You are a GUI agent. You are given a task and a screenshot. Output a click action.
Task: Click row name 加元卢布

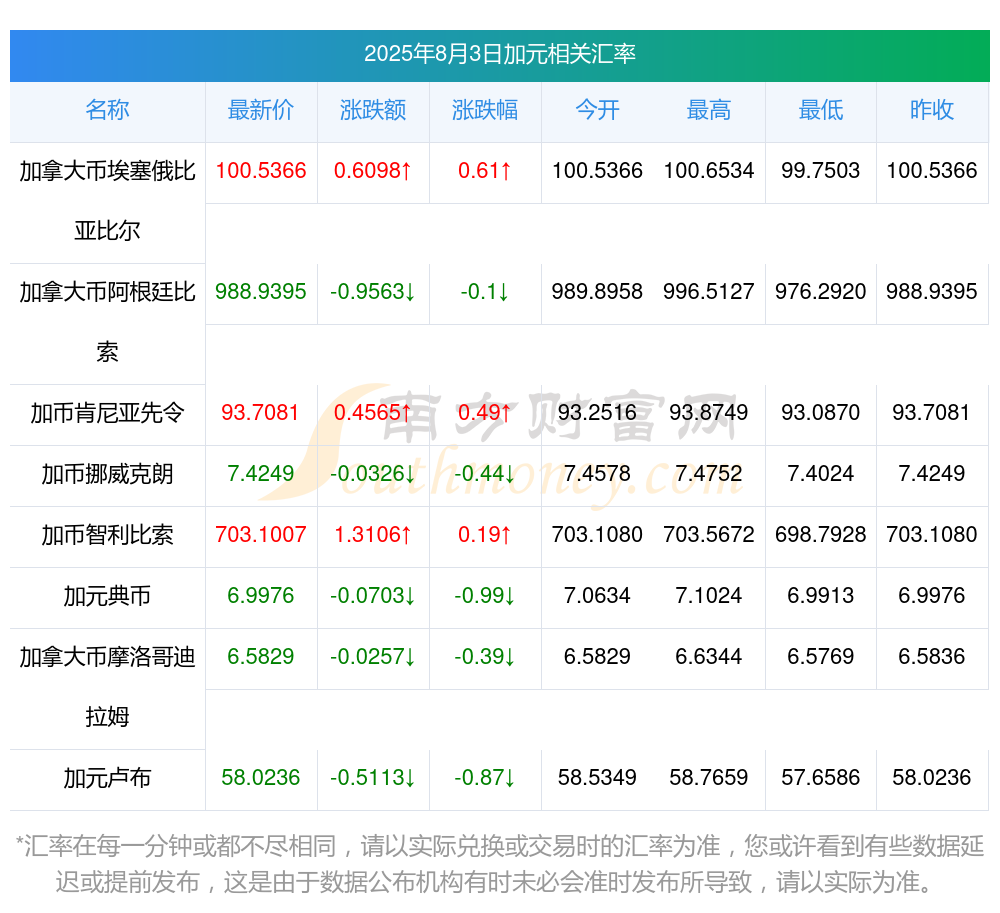(x=107, y=778)
